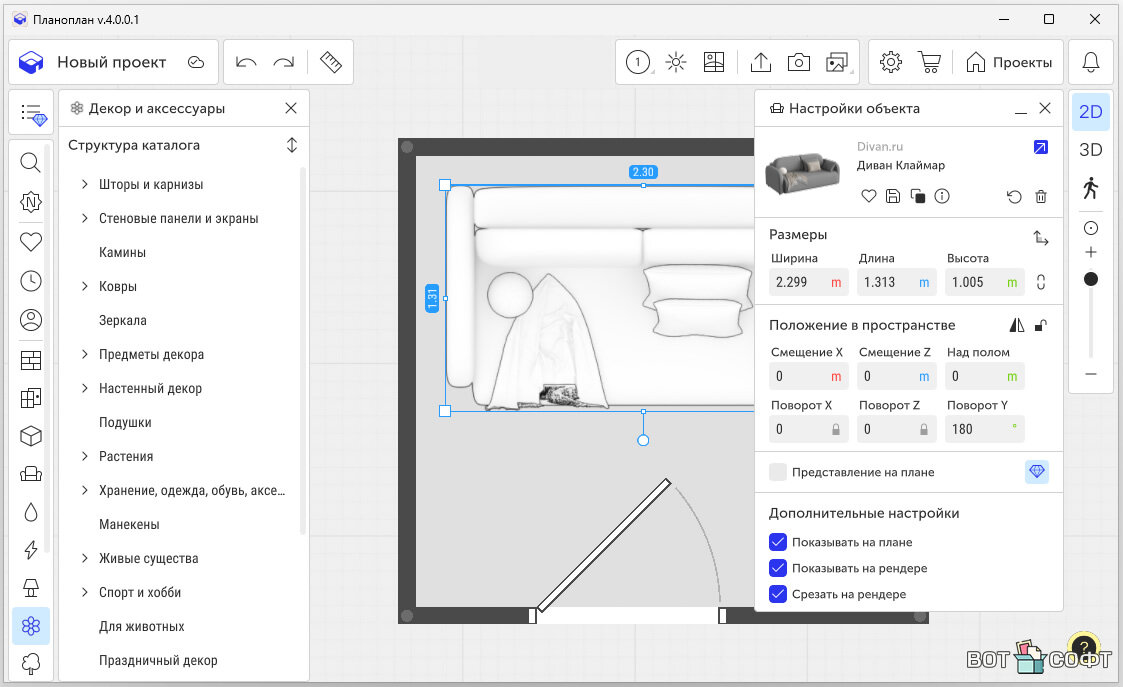Enable 'Представление на плане' checkbox
The height and width of the screenshot is (687, 1123).
coord(778,472)
